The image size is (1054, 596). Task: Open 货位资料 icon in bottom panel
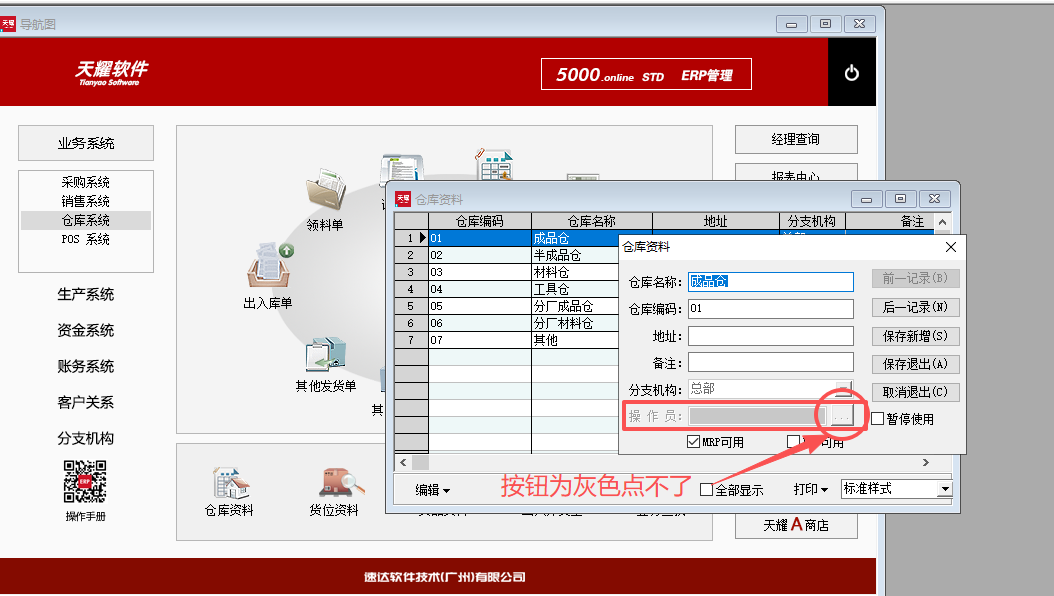point(333,484)
